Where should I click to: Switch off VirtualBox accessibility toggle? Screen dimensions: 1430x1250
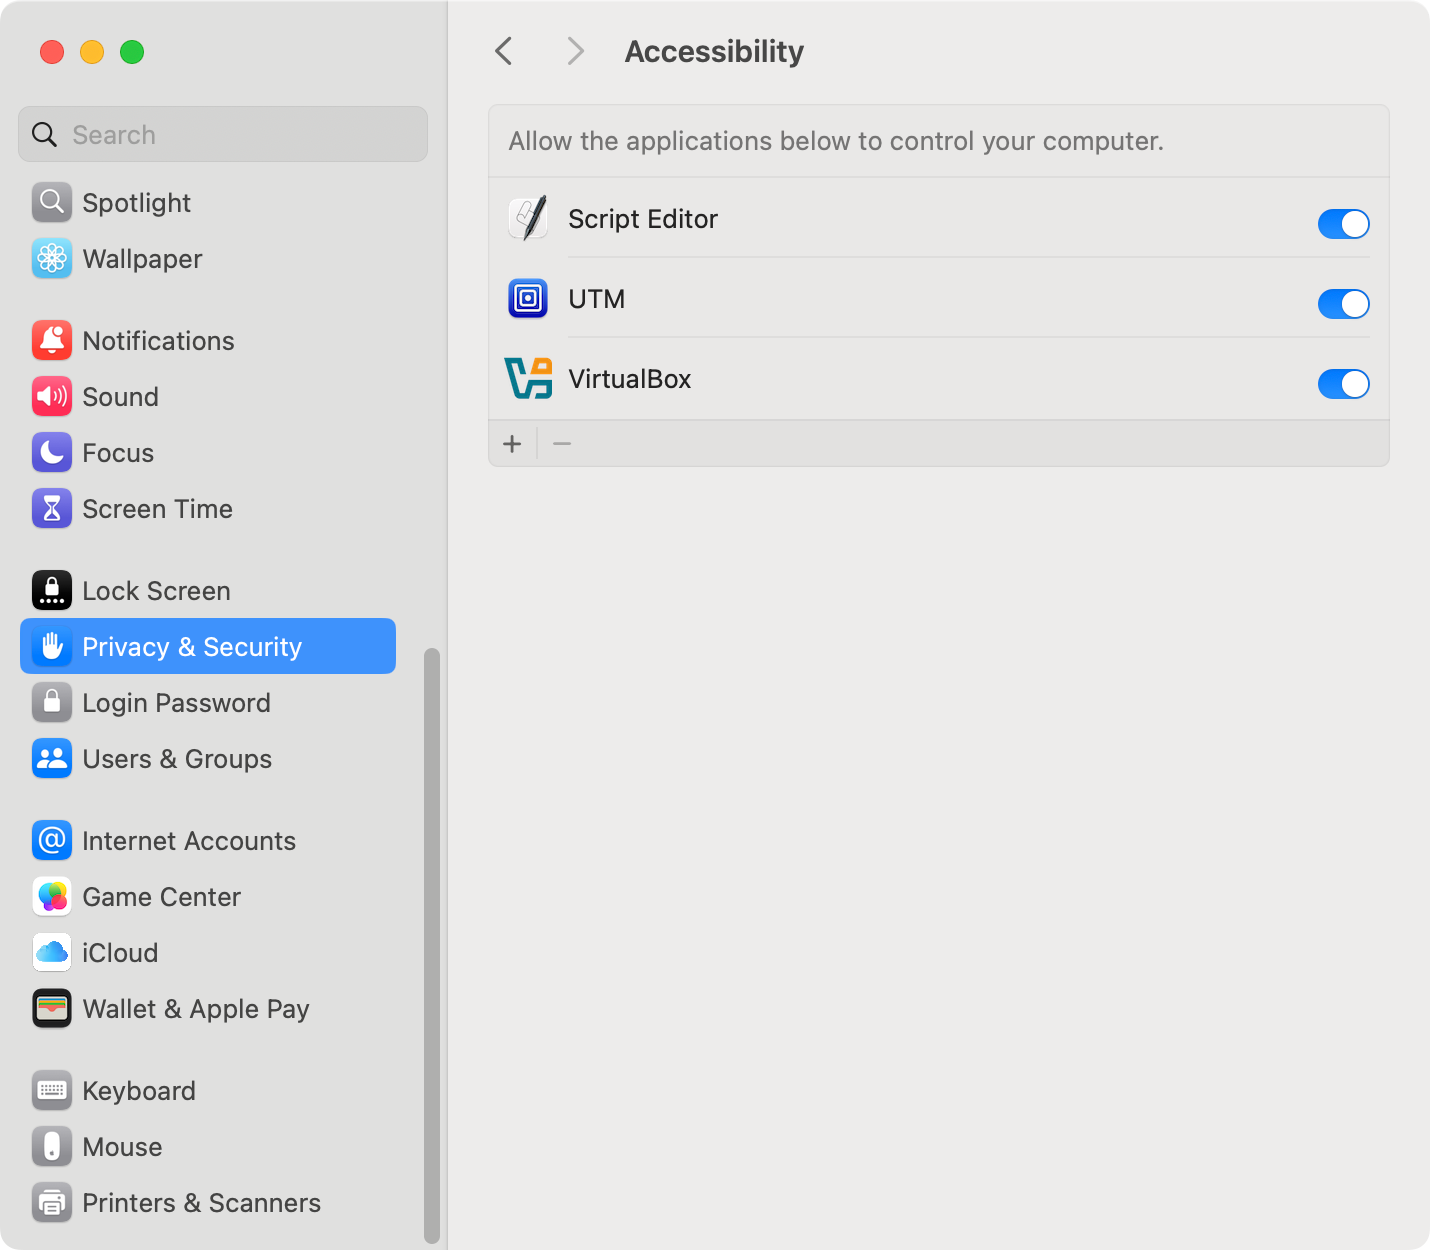[x=1343, y=384]
